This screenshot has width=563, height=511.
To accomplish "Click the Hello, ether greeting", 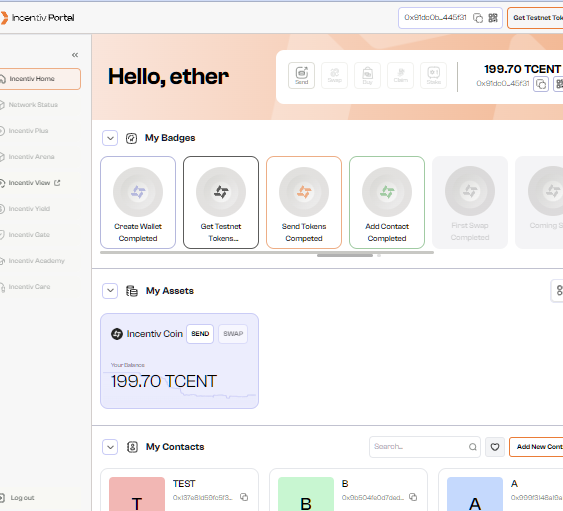I will tap(168, 76).
